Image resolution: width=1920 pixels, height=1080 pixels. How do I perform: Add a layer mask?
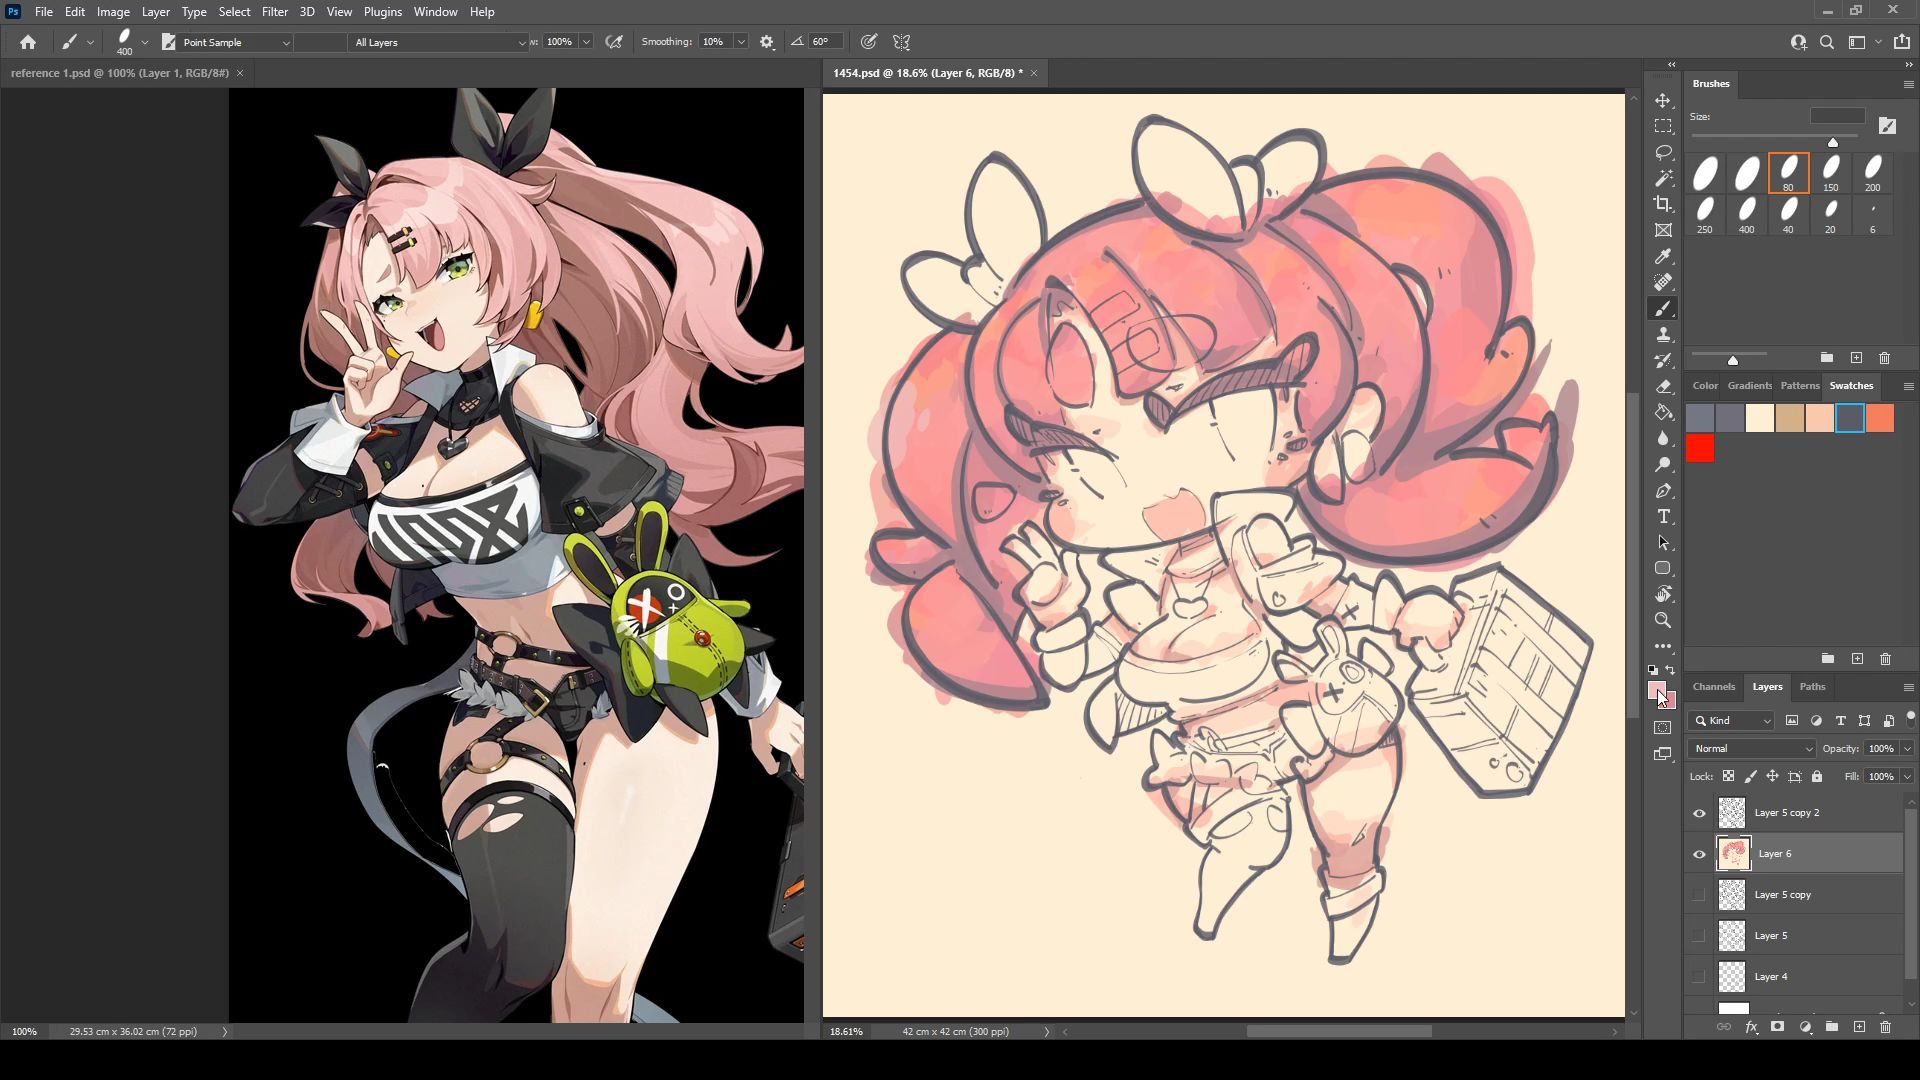[1777, 1027]
